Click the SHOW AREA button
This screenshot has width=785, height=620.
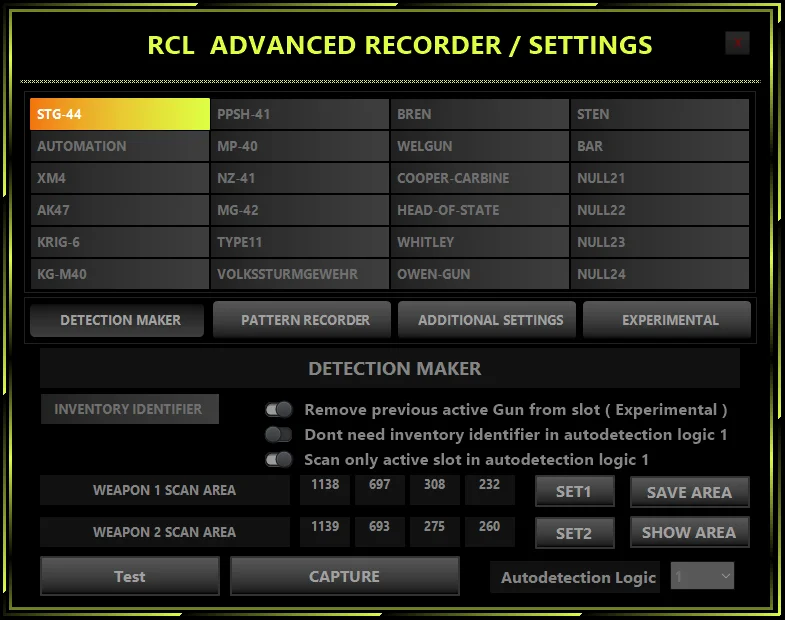(x=689, y=532)
